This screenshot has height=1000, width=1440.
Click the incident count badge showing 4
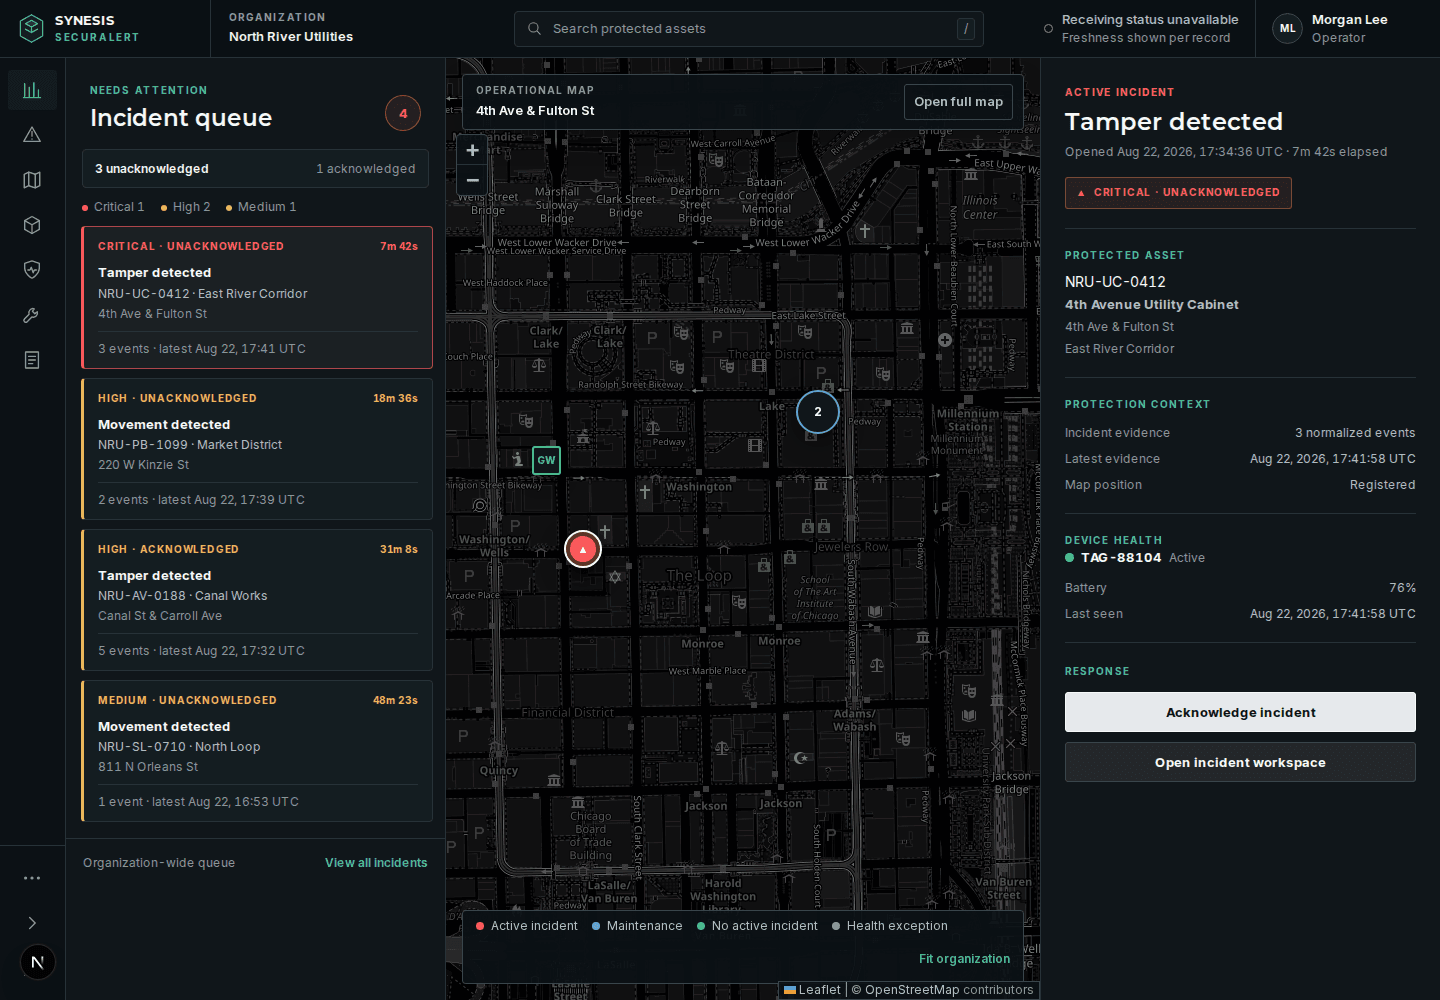[403, 113]
